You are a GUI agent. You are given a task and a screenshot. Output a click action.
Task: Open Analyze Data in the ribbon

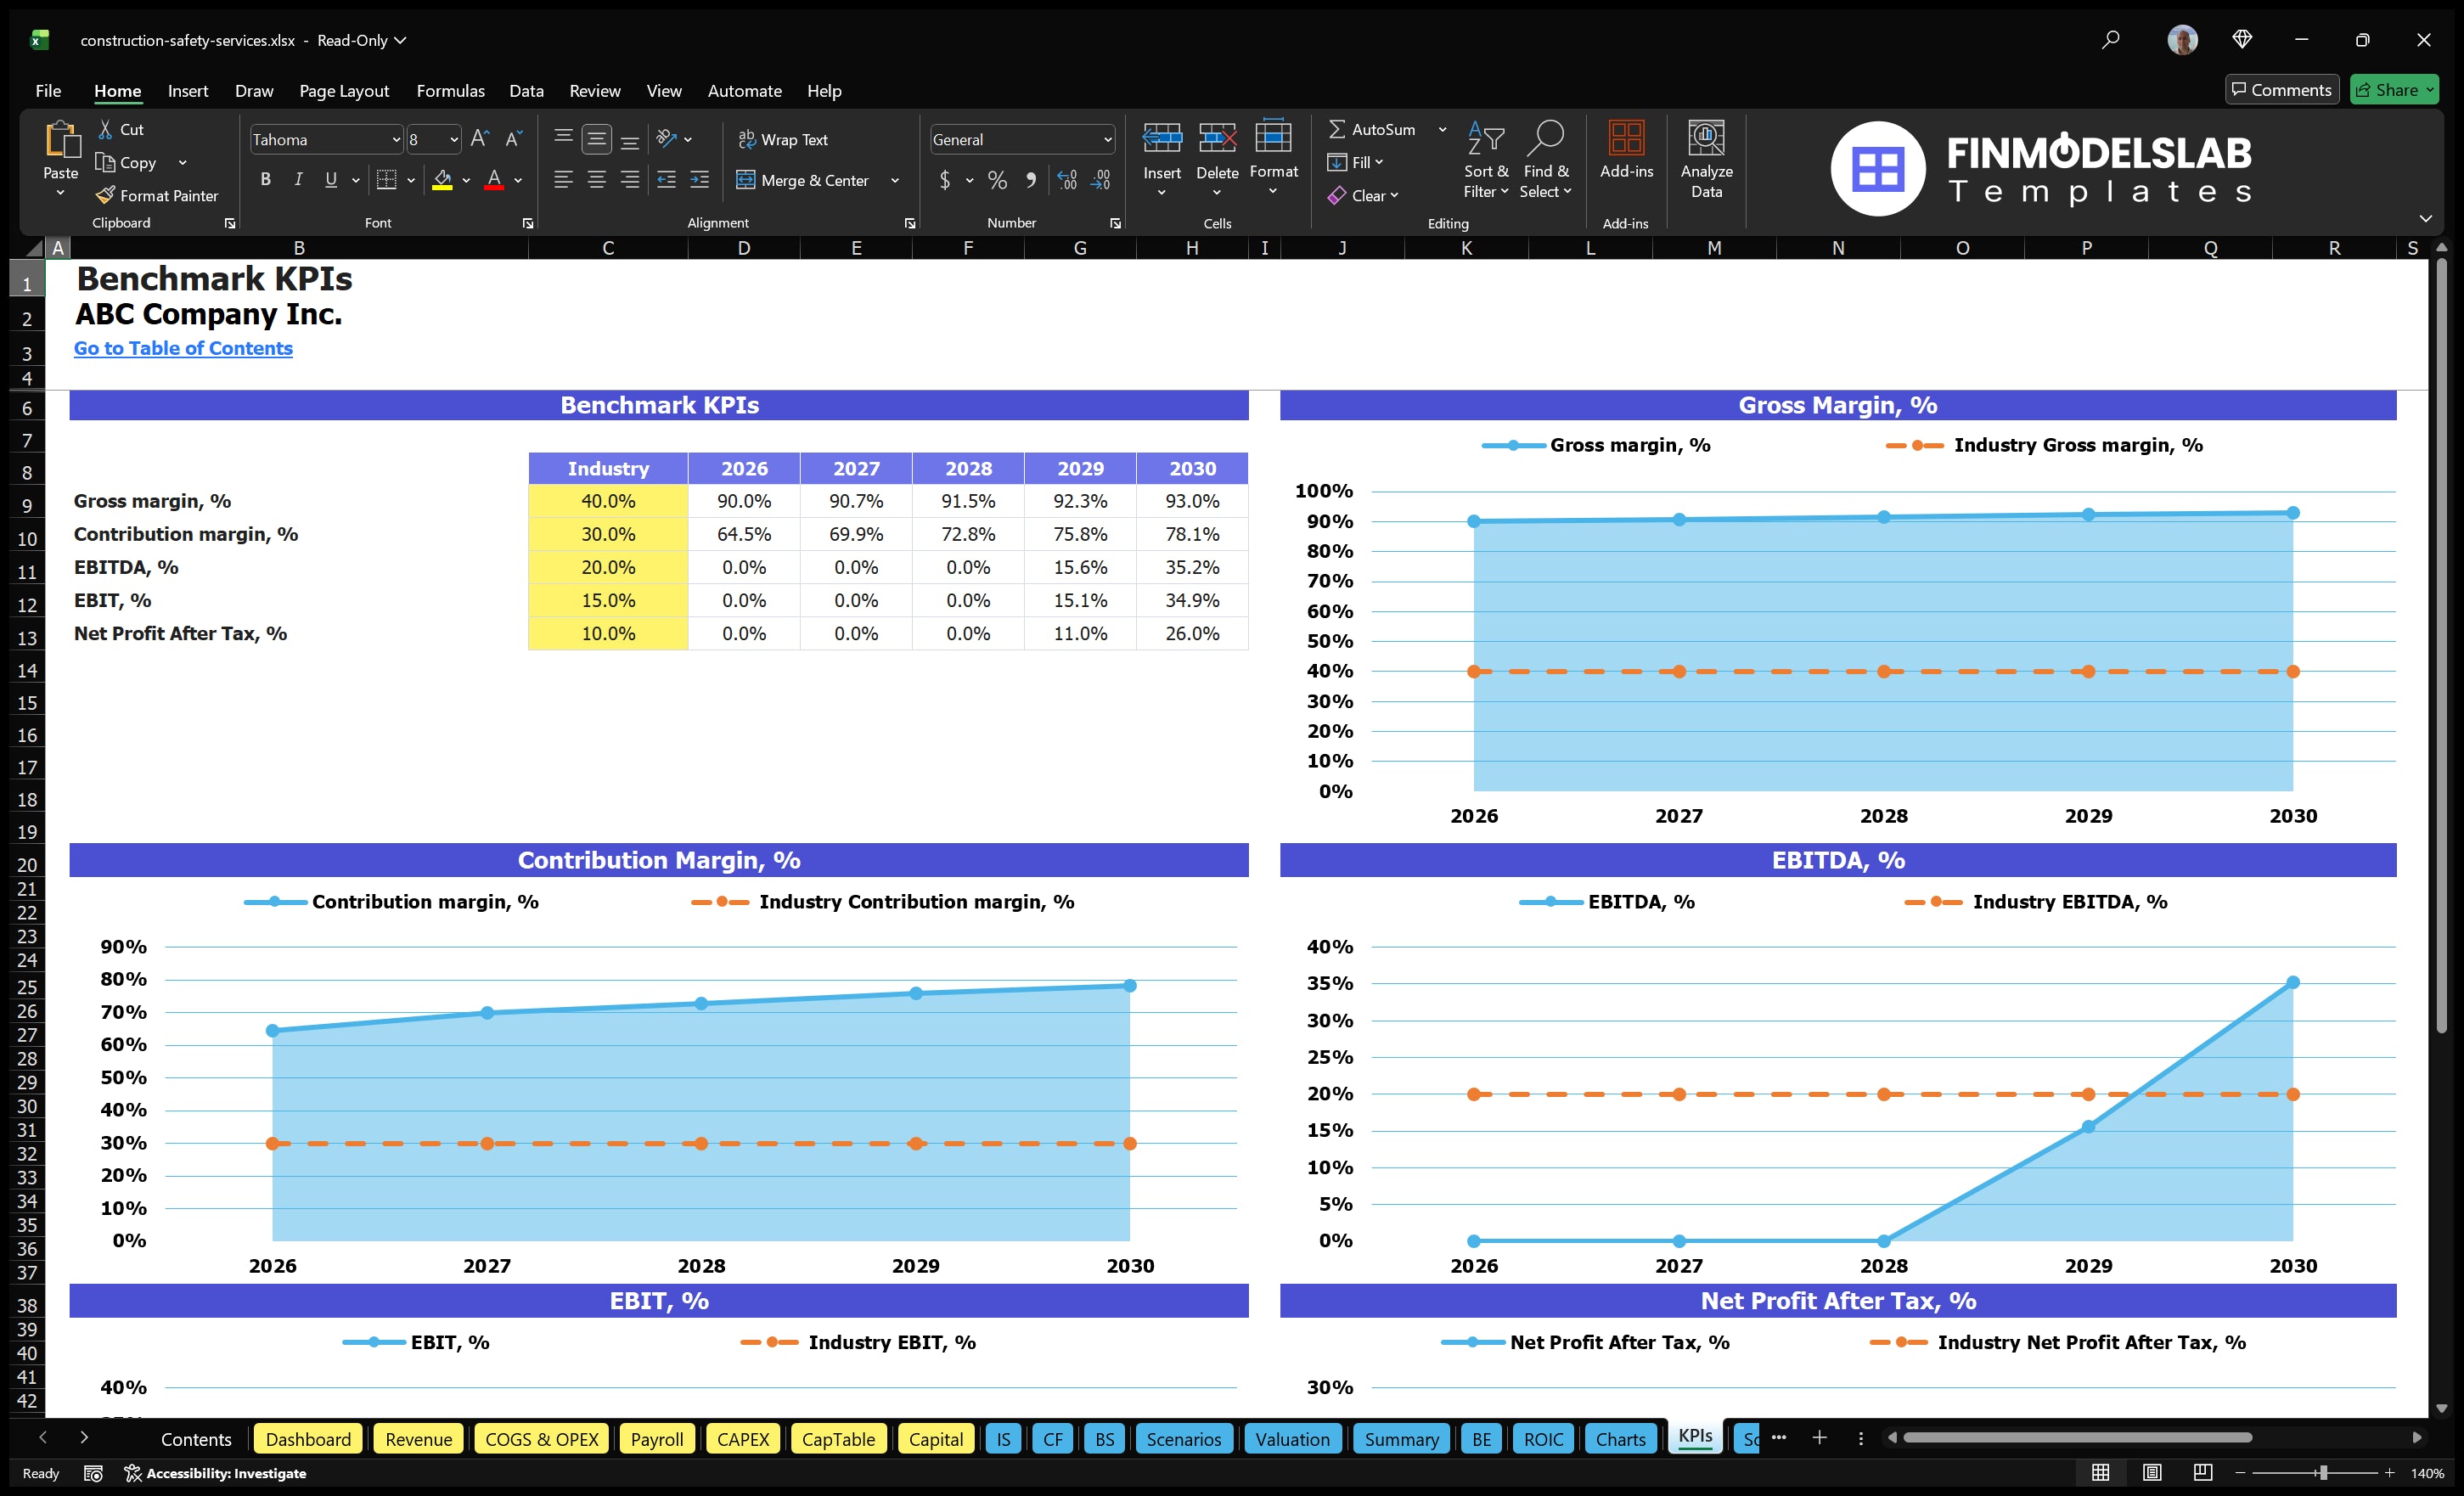point(1707,160)
